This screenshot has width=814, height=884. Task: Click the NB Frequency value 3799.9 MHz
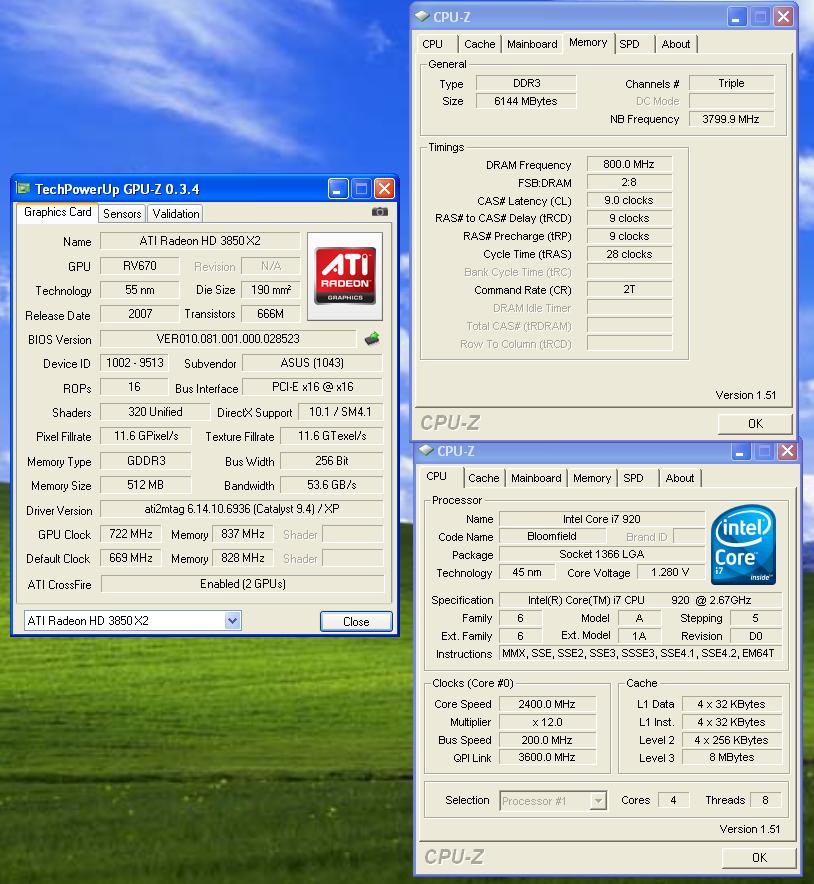pos(732,119)
